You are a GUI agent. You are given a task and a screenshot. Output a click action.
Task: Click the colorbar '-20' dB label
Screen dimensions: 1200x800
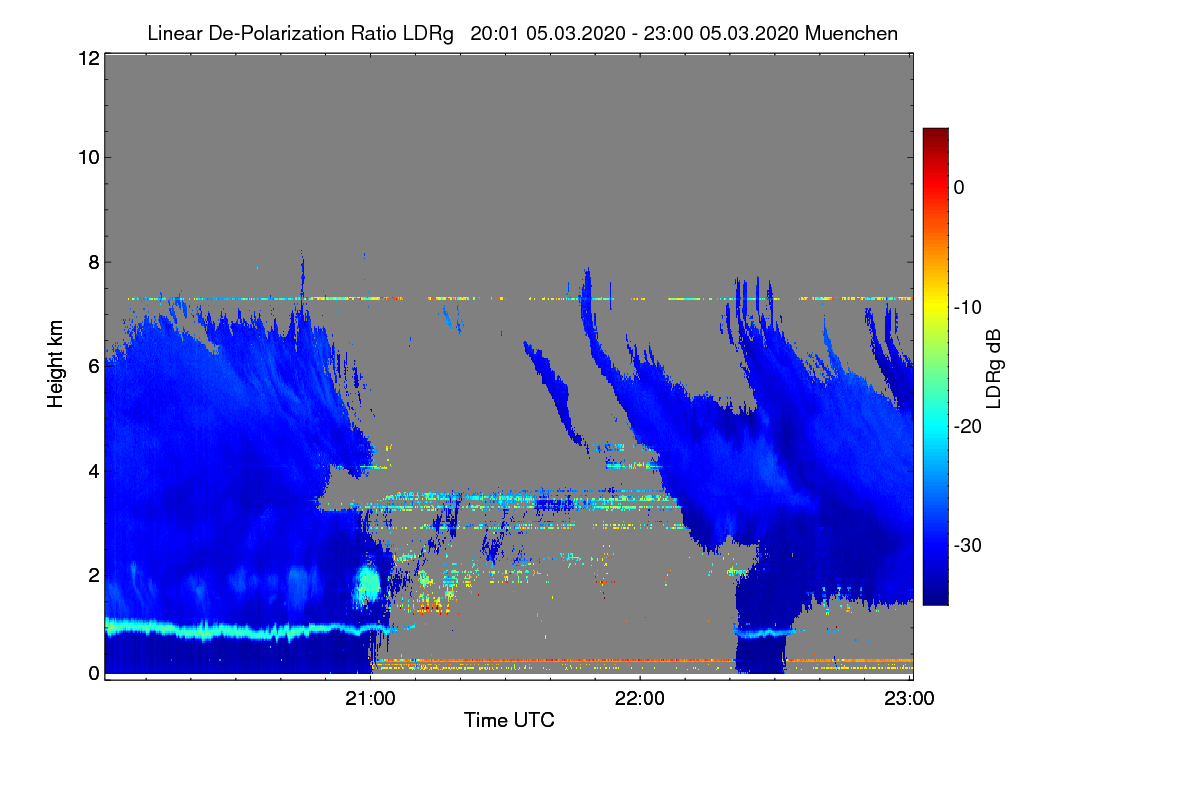967,426
